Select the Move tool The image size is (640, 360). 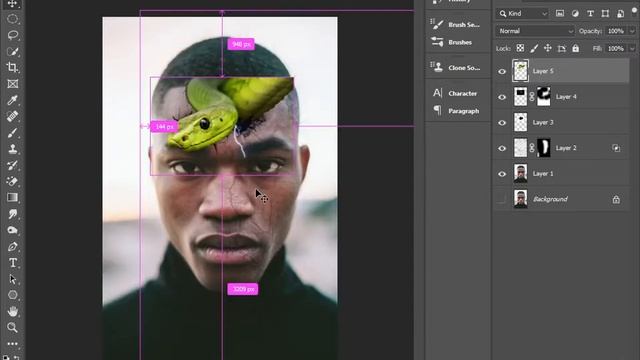pos(12,4)
